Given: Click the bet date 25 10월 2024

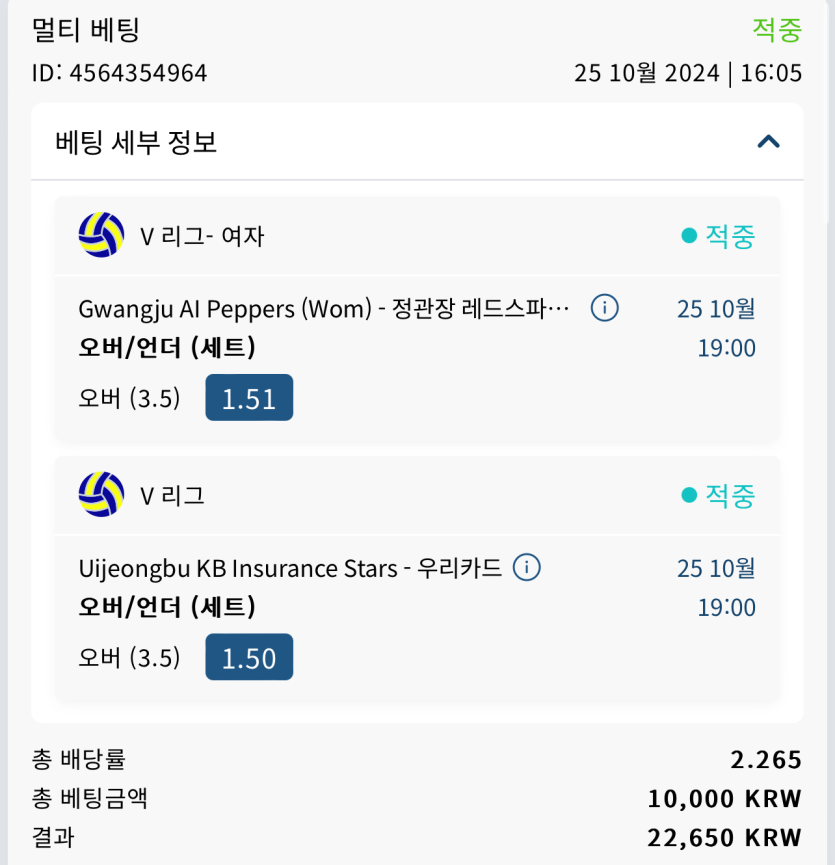Looking at the screenshot, I should pyautogui.click(x=646, y=73).
